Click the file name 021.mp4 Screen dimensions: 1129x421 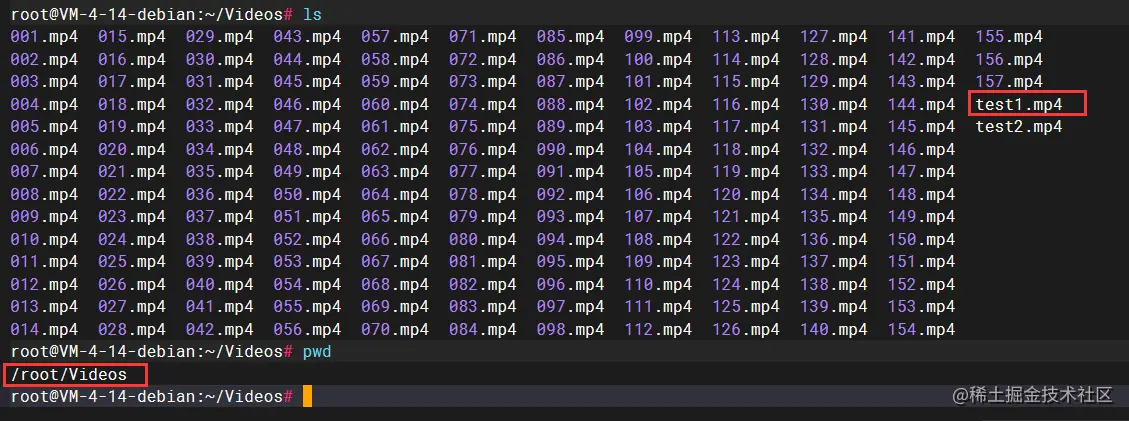tap(132, 173)
